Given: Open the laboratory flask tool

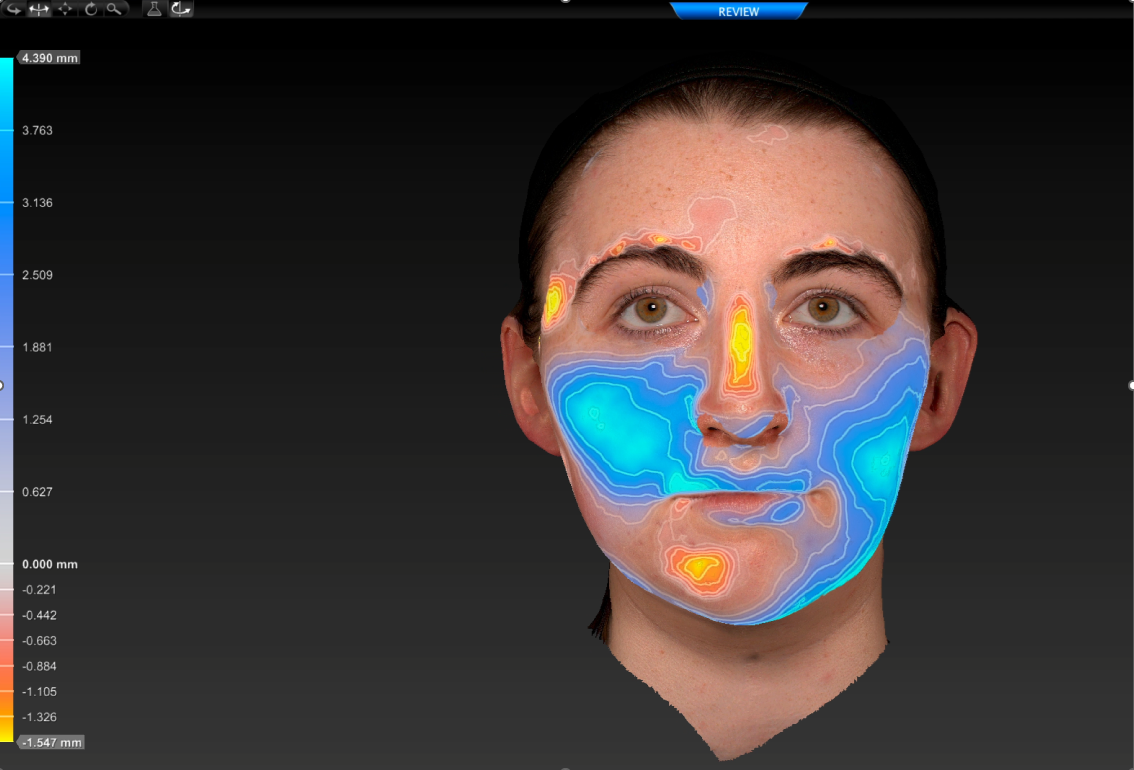Looking at the screenshot, I should coord(154,9).
